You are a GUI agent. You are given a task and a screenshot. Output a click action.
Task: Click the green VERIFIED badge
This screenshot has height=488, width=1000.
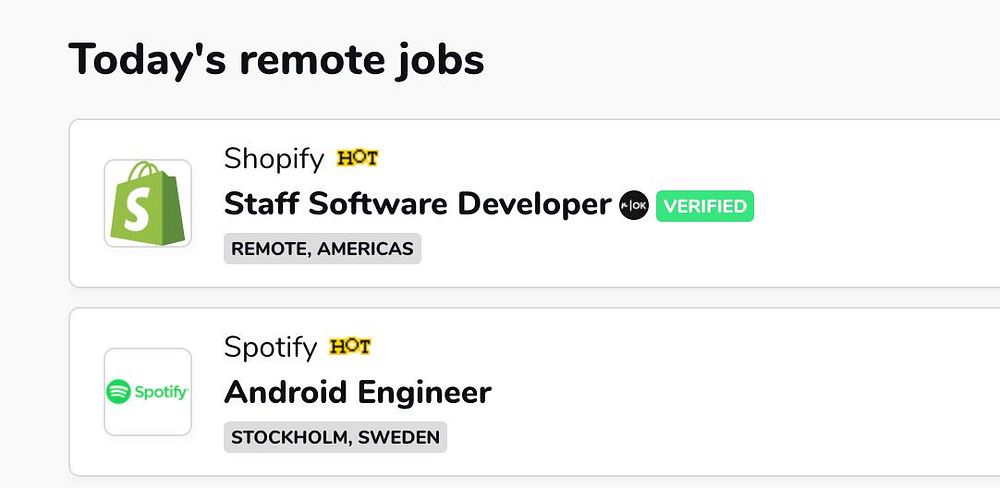(x=705, y=206)
